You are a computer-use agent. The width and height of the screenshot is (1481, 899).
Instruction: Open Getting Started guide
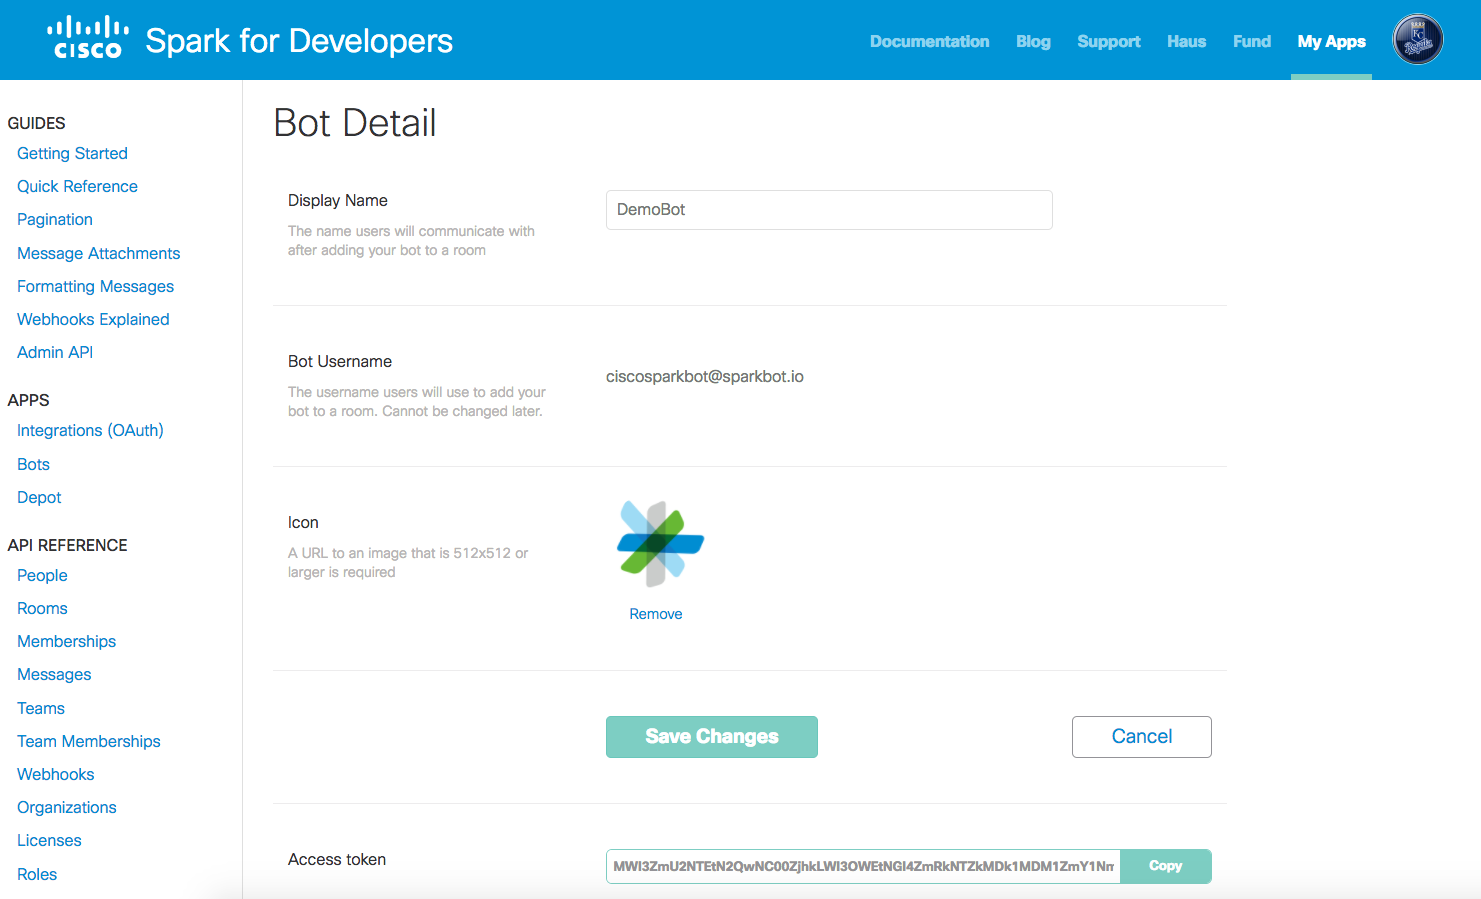72,153
